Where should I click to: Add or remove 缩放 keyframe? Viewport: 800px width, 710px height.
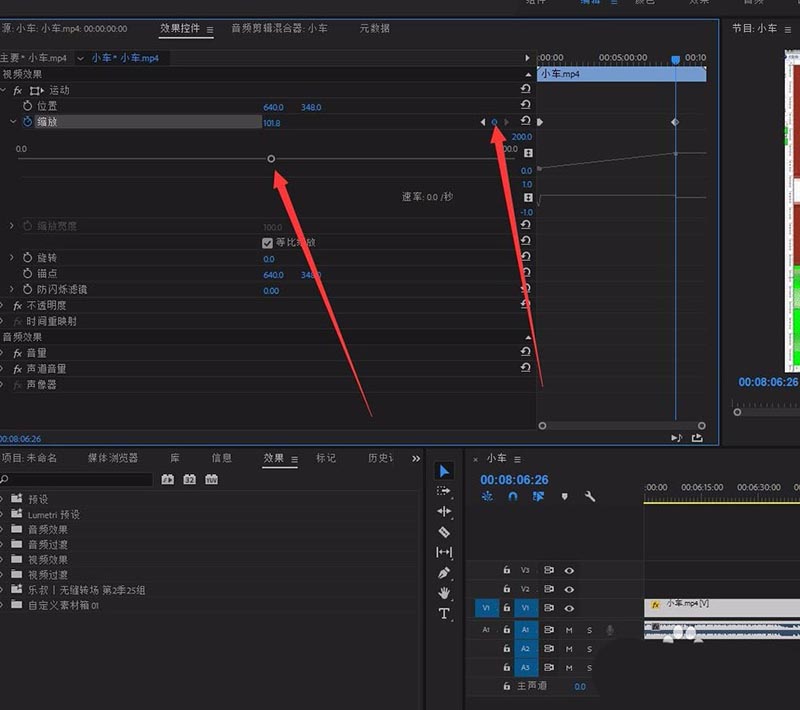coord(494,122)
